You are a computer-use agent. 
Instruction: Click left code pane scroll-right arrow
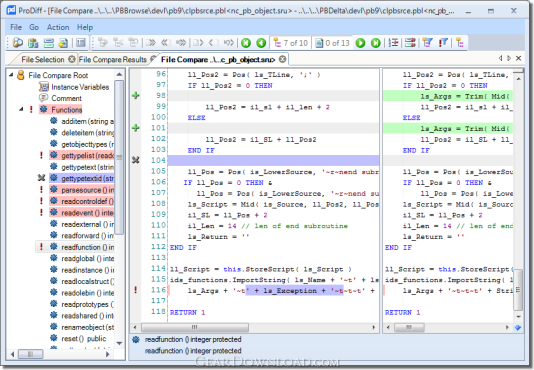coord(374,327)
